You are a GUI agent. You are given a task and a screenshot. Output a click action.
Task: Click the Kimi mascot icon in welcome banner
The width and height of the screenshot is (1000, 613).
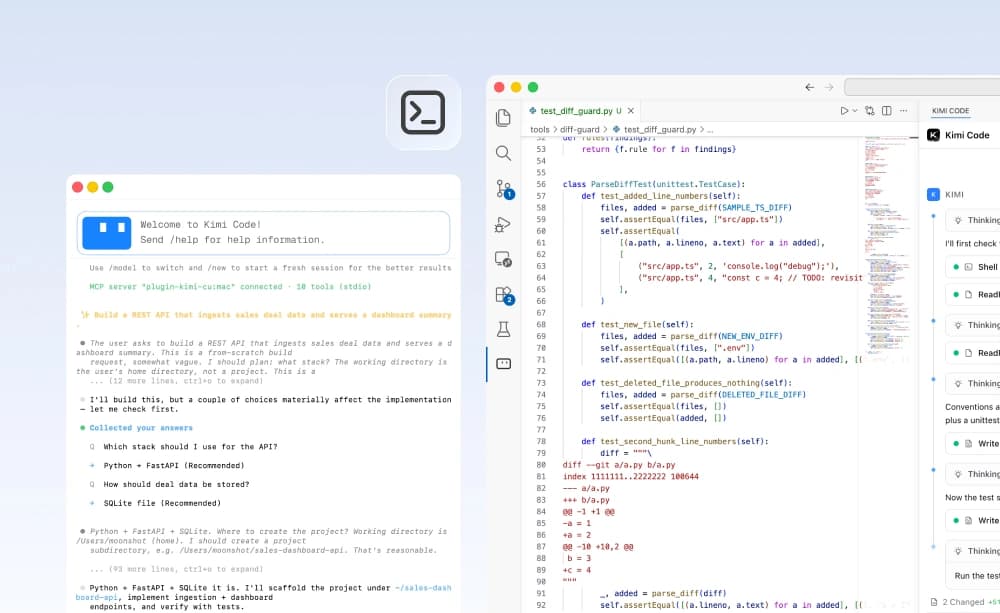[107, 233]
